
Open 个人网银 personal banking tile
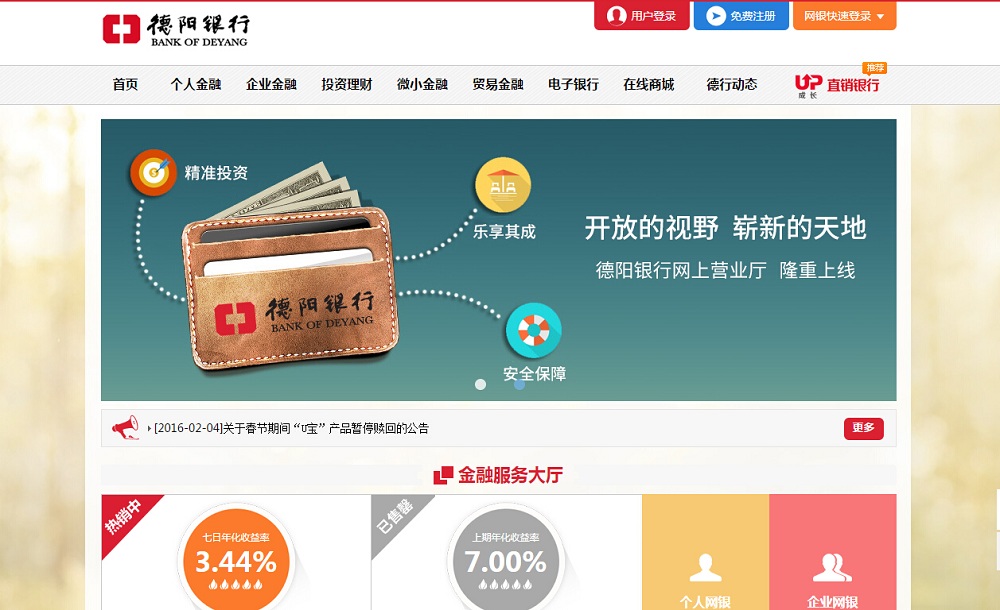point(705,552)
